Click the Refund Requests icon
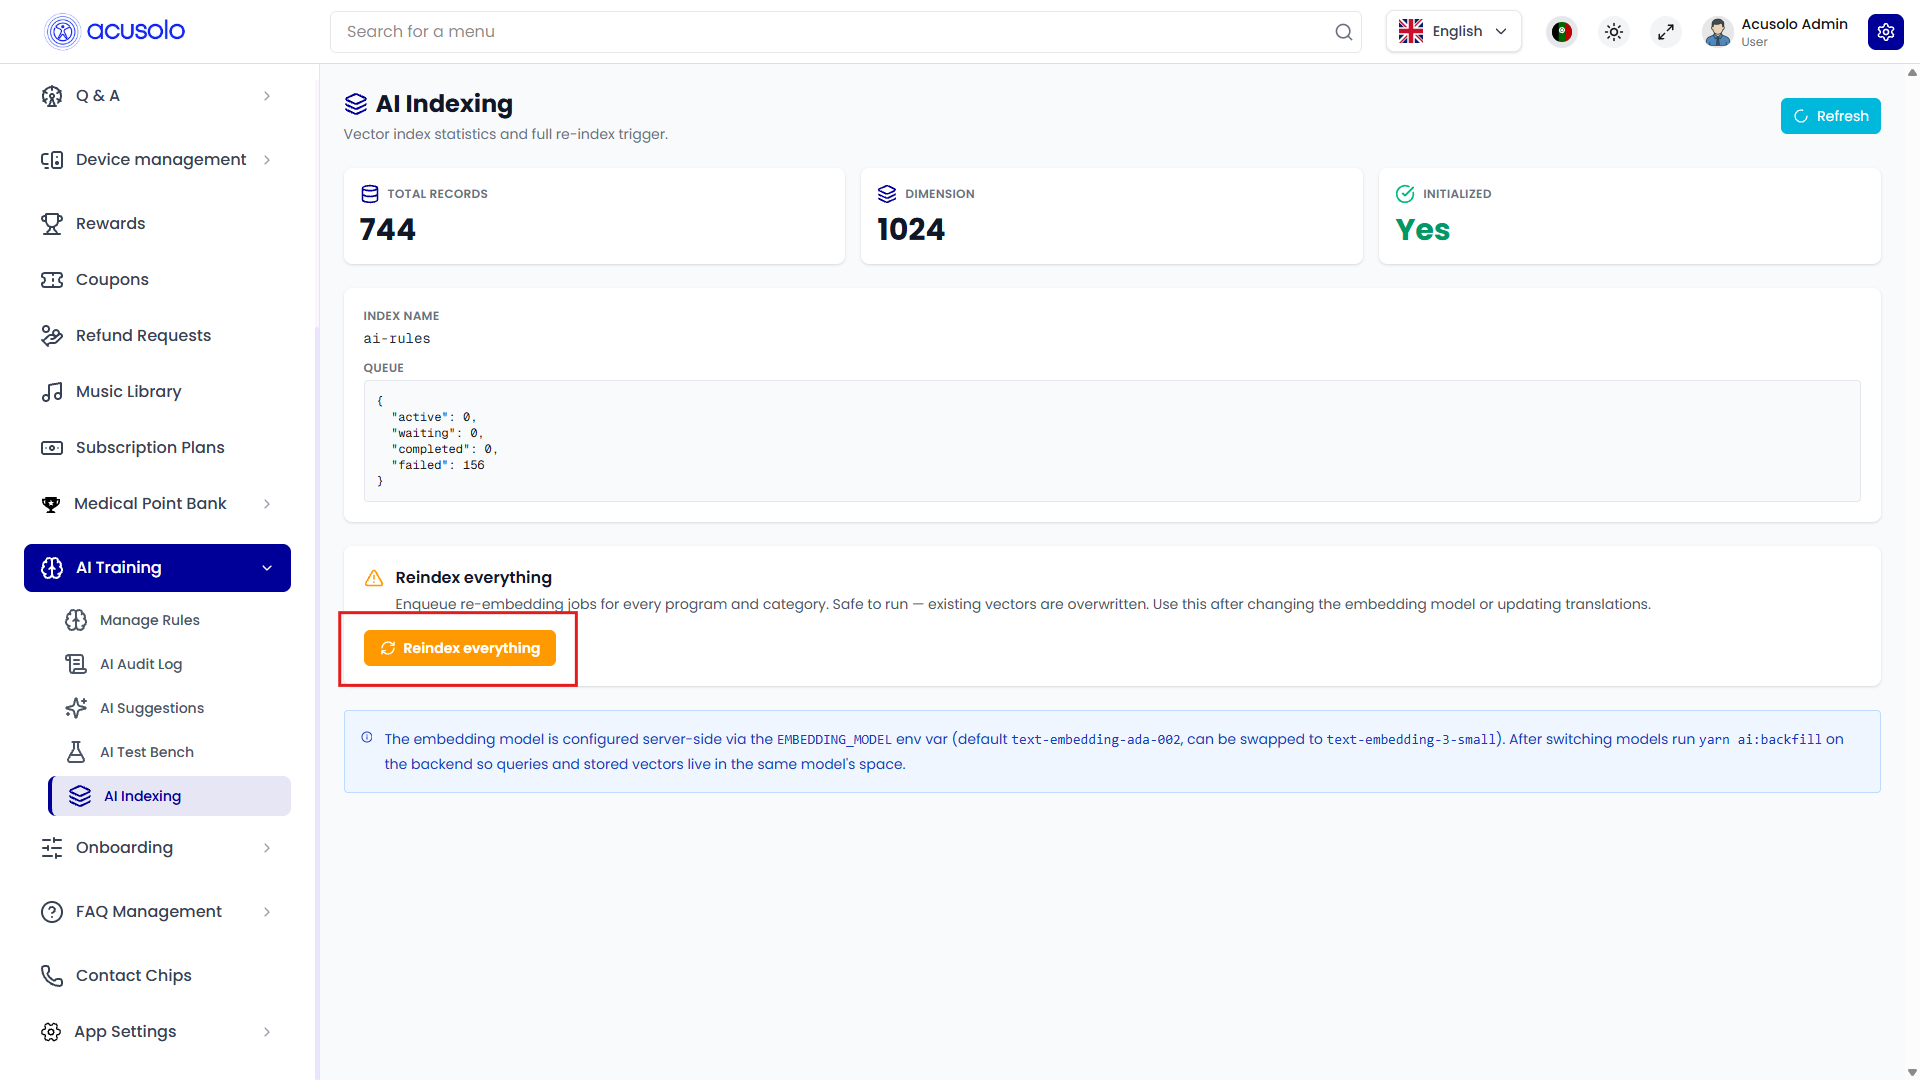This screenshot has width=1920, height=1080. pos(52,336)
